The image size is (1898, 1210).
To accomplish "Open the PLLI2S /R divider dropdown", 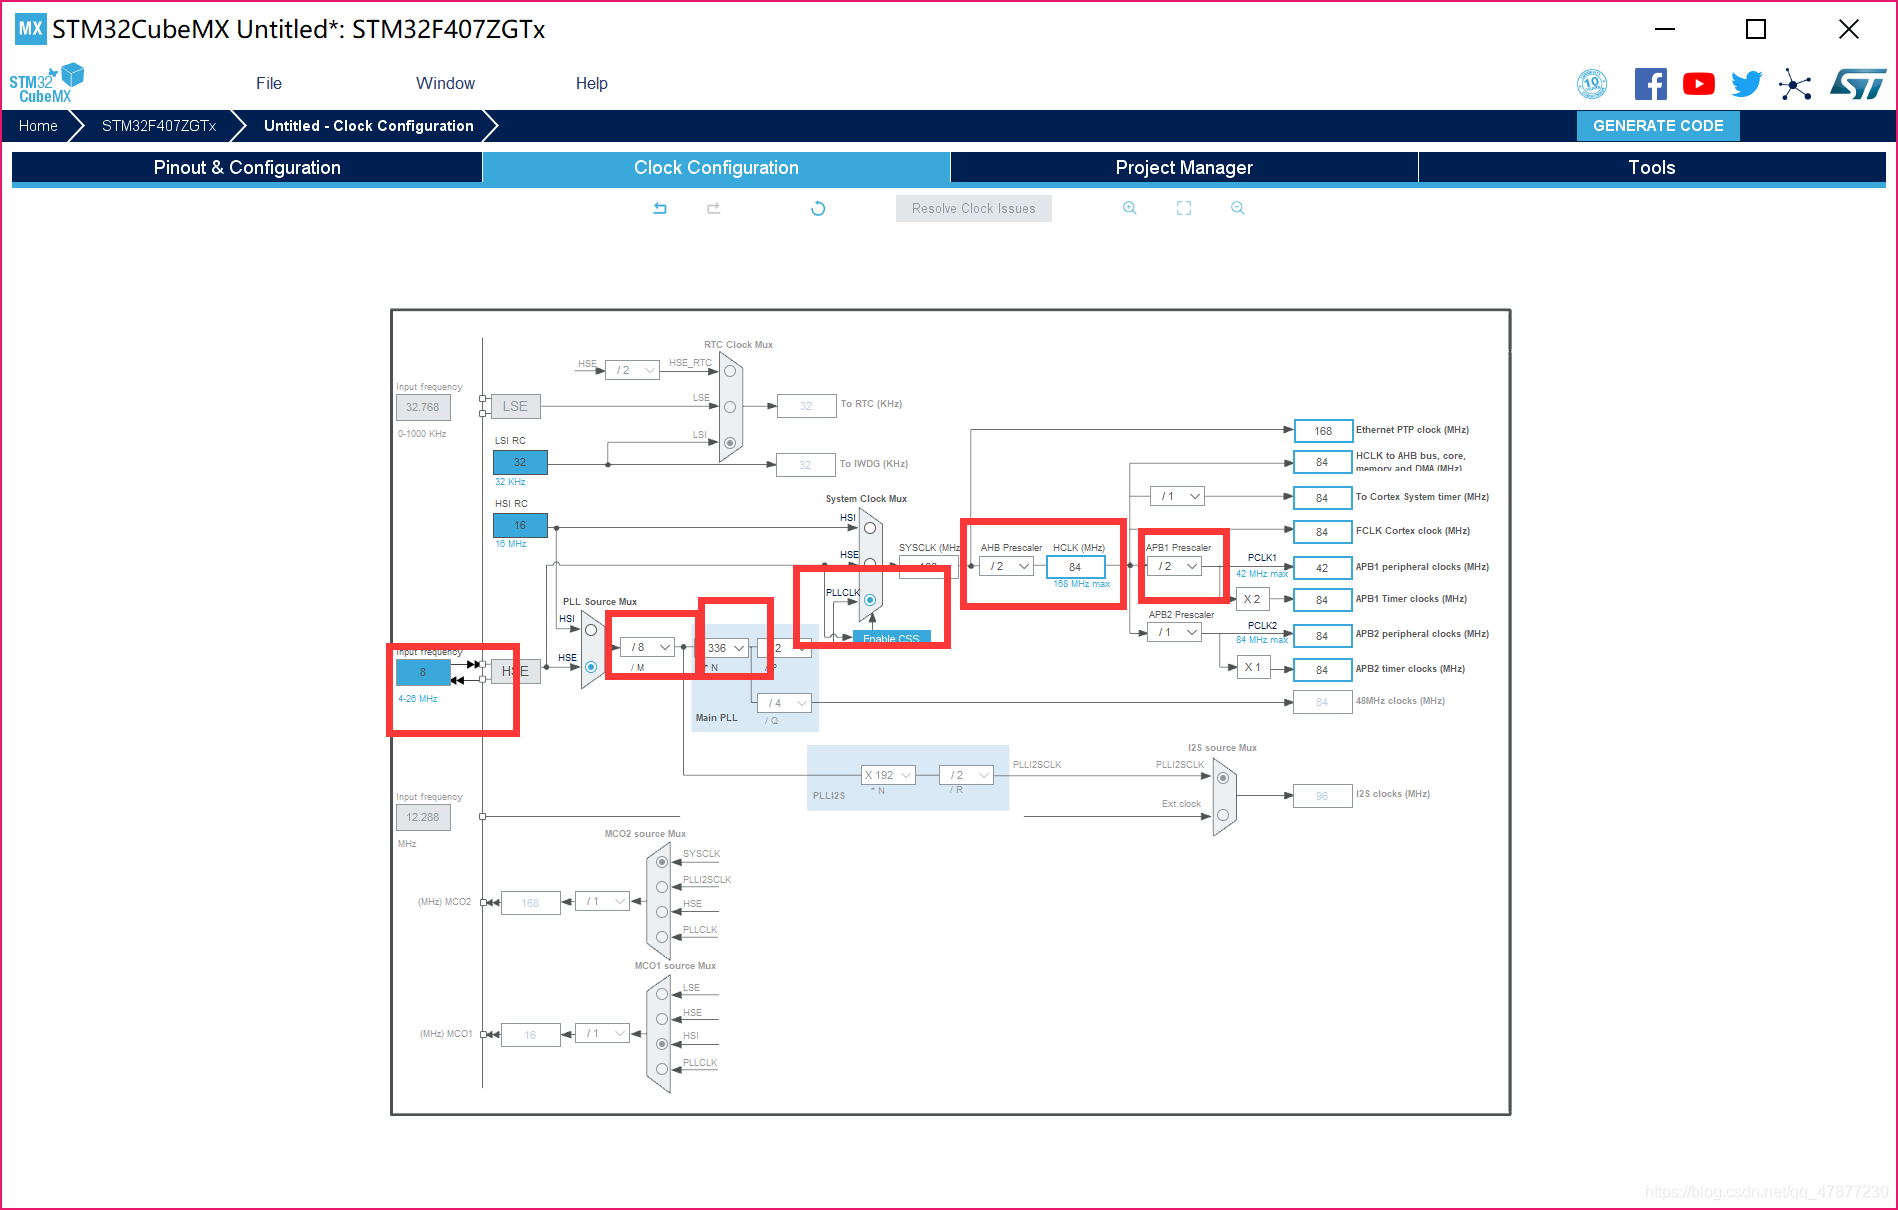I will pos(966,775).
